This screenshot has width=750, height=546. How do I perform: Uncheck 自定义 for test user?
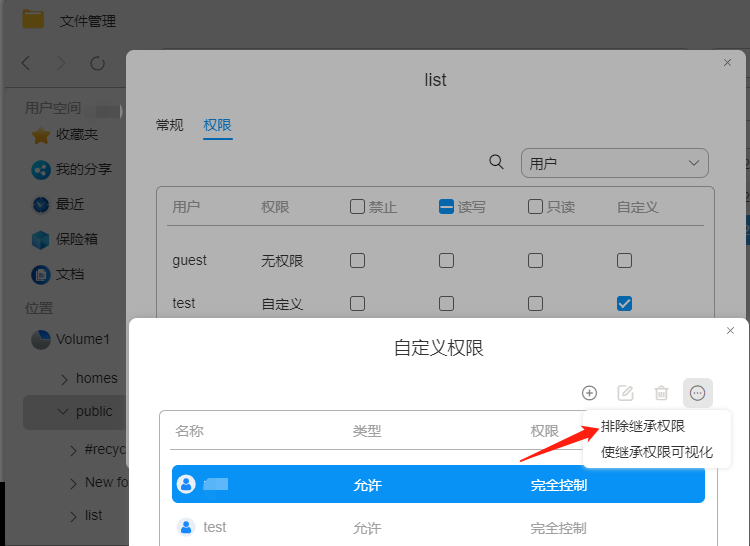pyautogui.click(x=624, y=304)
